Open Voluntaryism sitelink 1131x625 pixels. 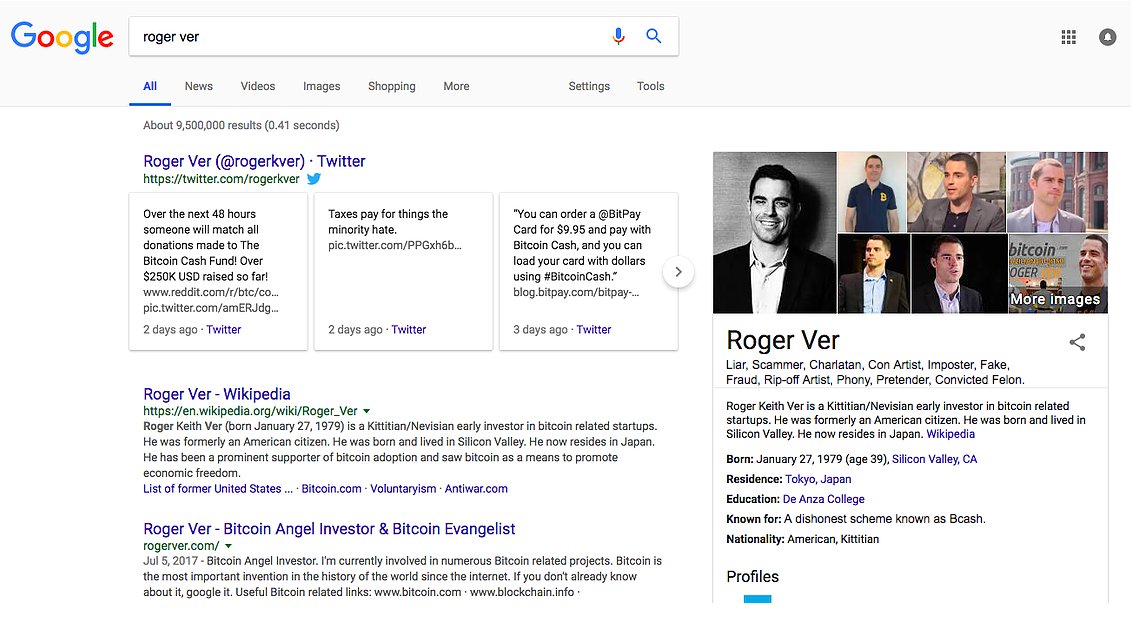403,489
